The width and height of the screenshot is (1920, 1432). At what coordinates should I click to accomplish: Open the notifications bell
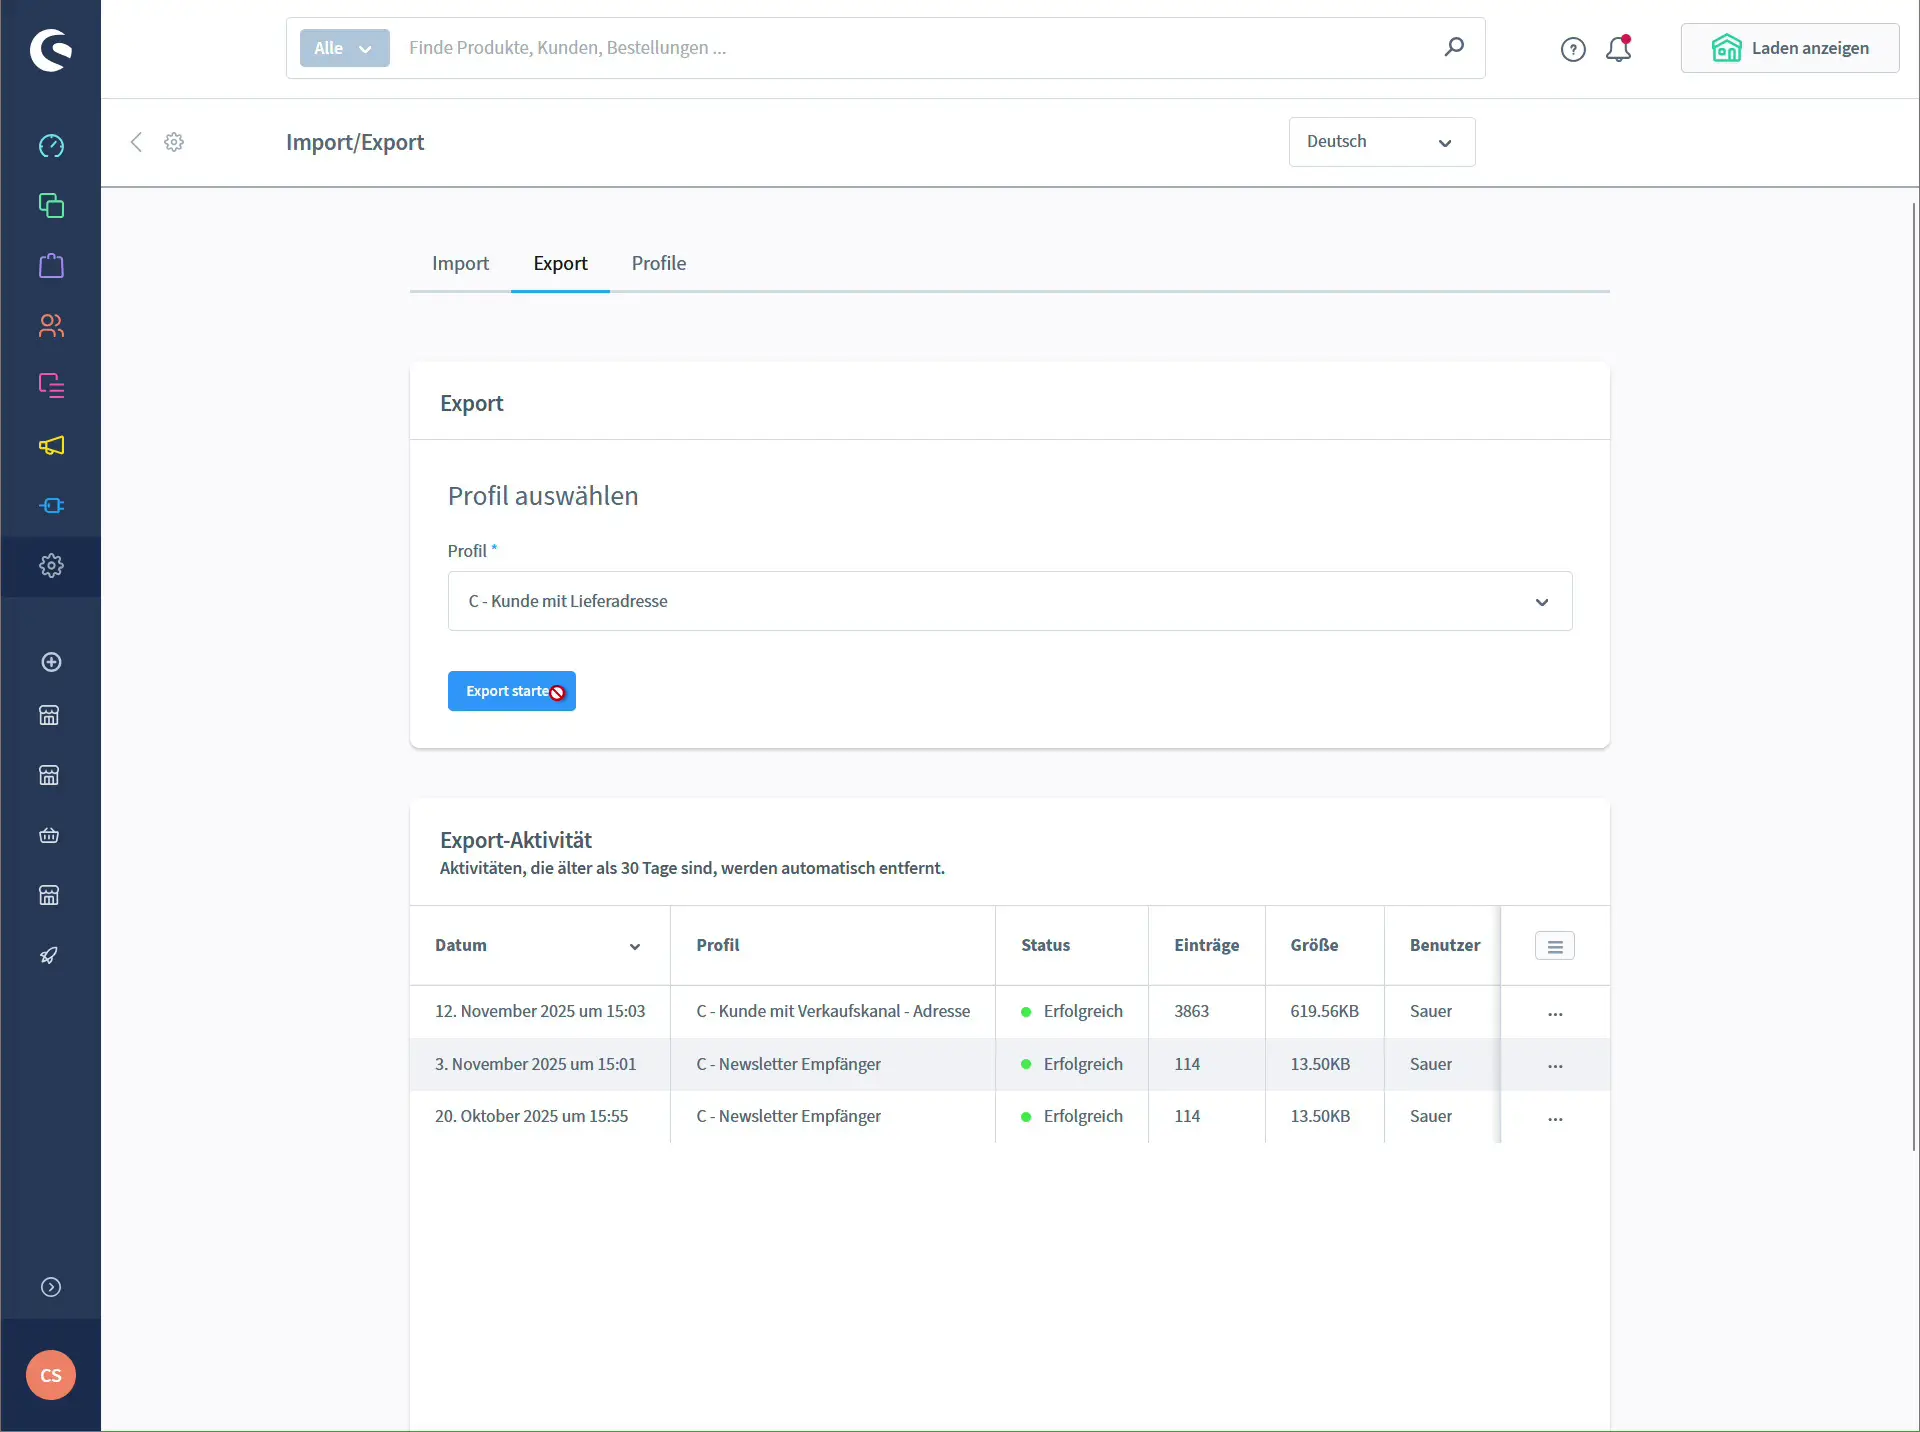pyautogui.click(x=1618, y=48)
